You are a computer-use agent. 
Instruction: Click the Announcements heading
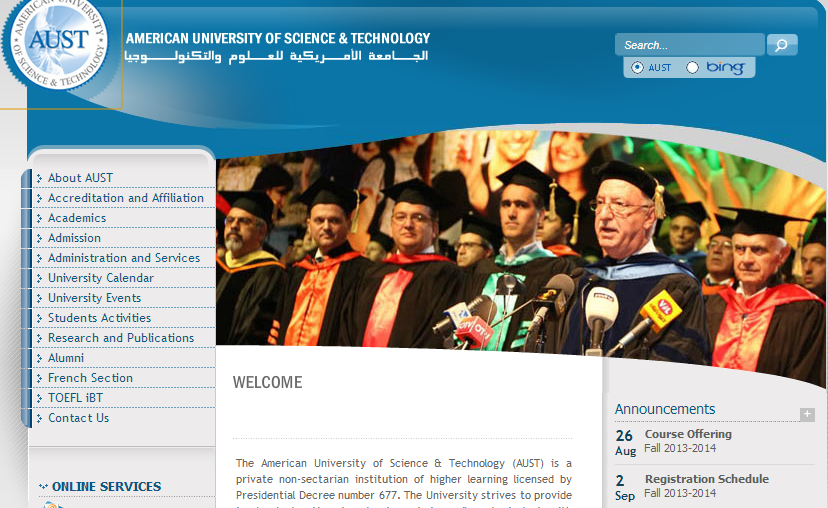[665, 409]
